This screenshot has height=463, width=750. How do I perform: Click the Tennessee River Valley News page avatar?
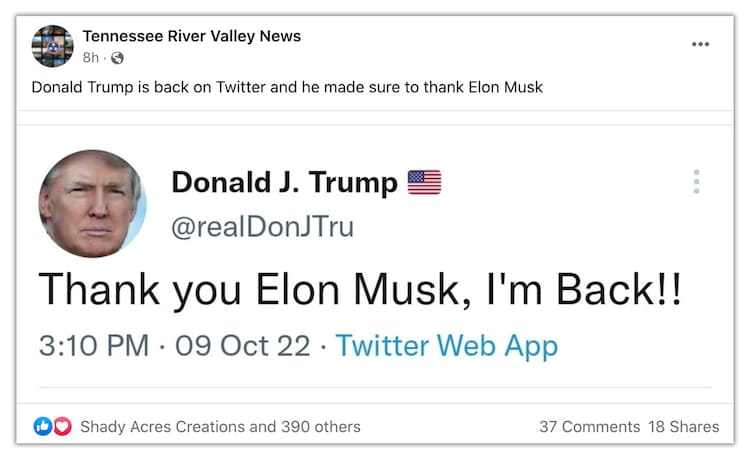click(x=52, y=46)
